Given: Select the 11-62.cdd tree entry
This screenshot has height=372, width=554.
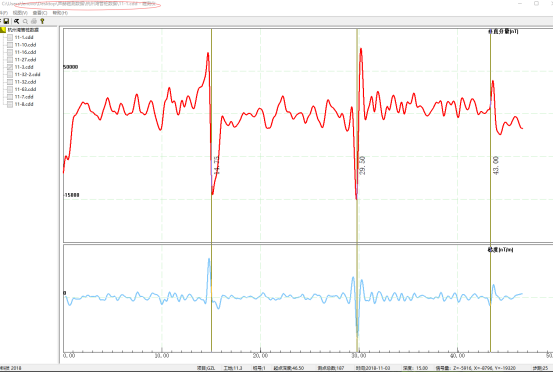Looking at the screenshot, I should (x=25, y=89).
